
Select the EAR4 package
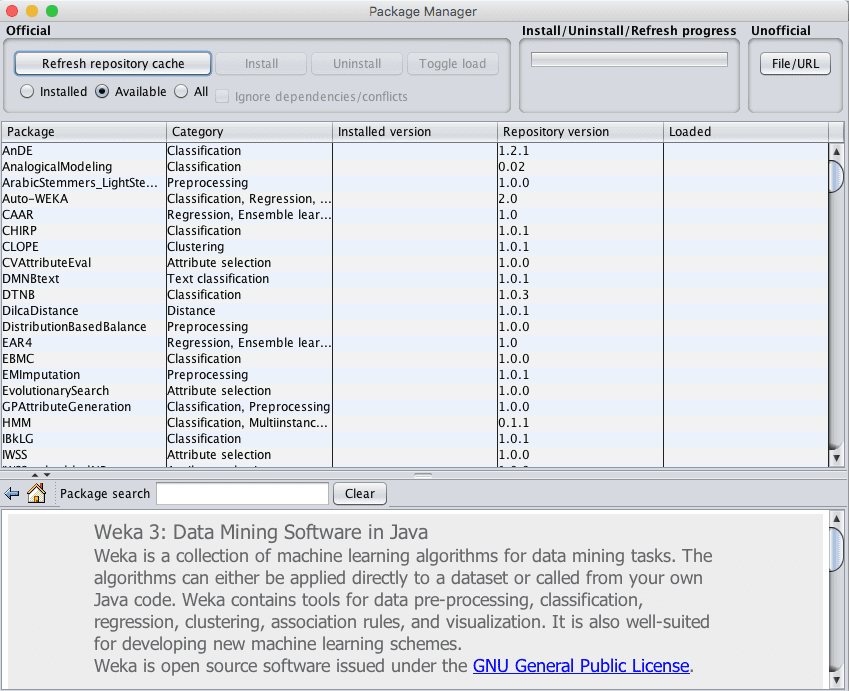click(x=415, y=343)
